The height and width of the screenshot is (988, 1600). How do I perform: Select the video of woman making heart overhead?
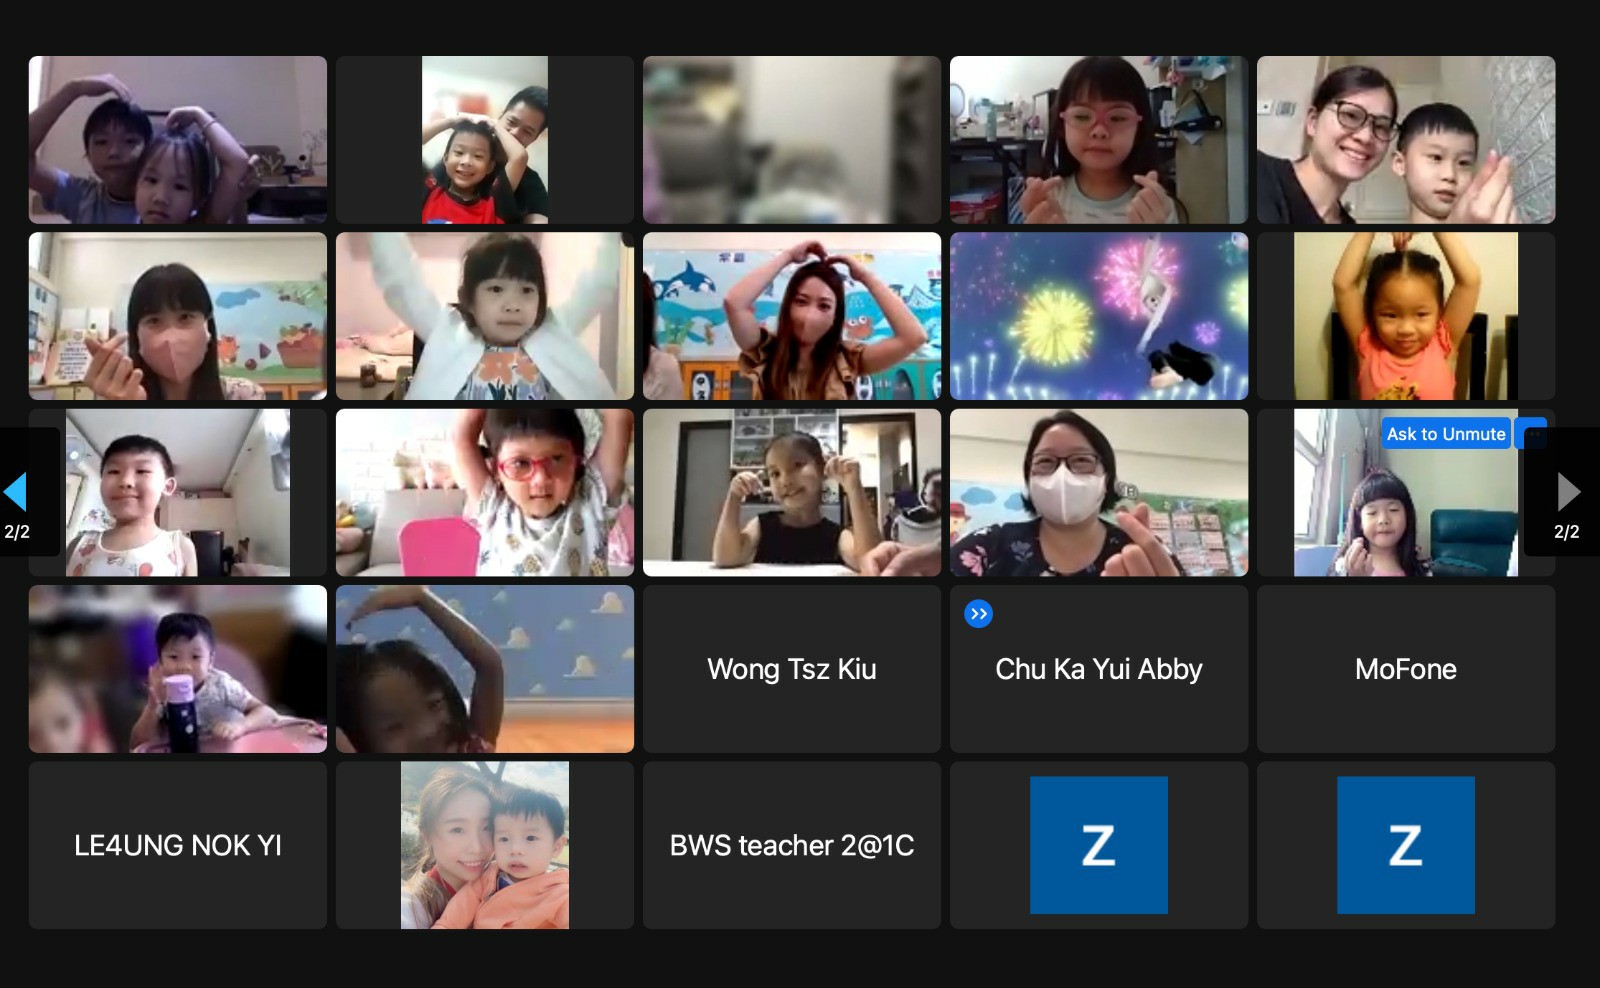click(x=791, y=316)
